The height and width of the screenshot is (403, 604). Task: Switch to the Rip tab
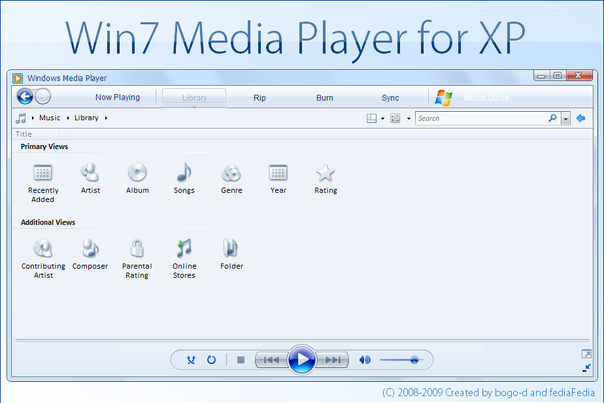(x=260, y=98)
